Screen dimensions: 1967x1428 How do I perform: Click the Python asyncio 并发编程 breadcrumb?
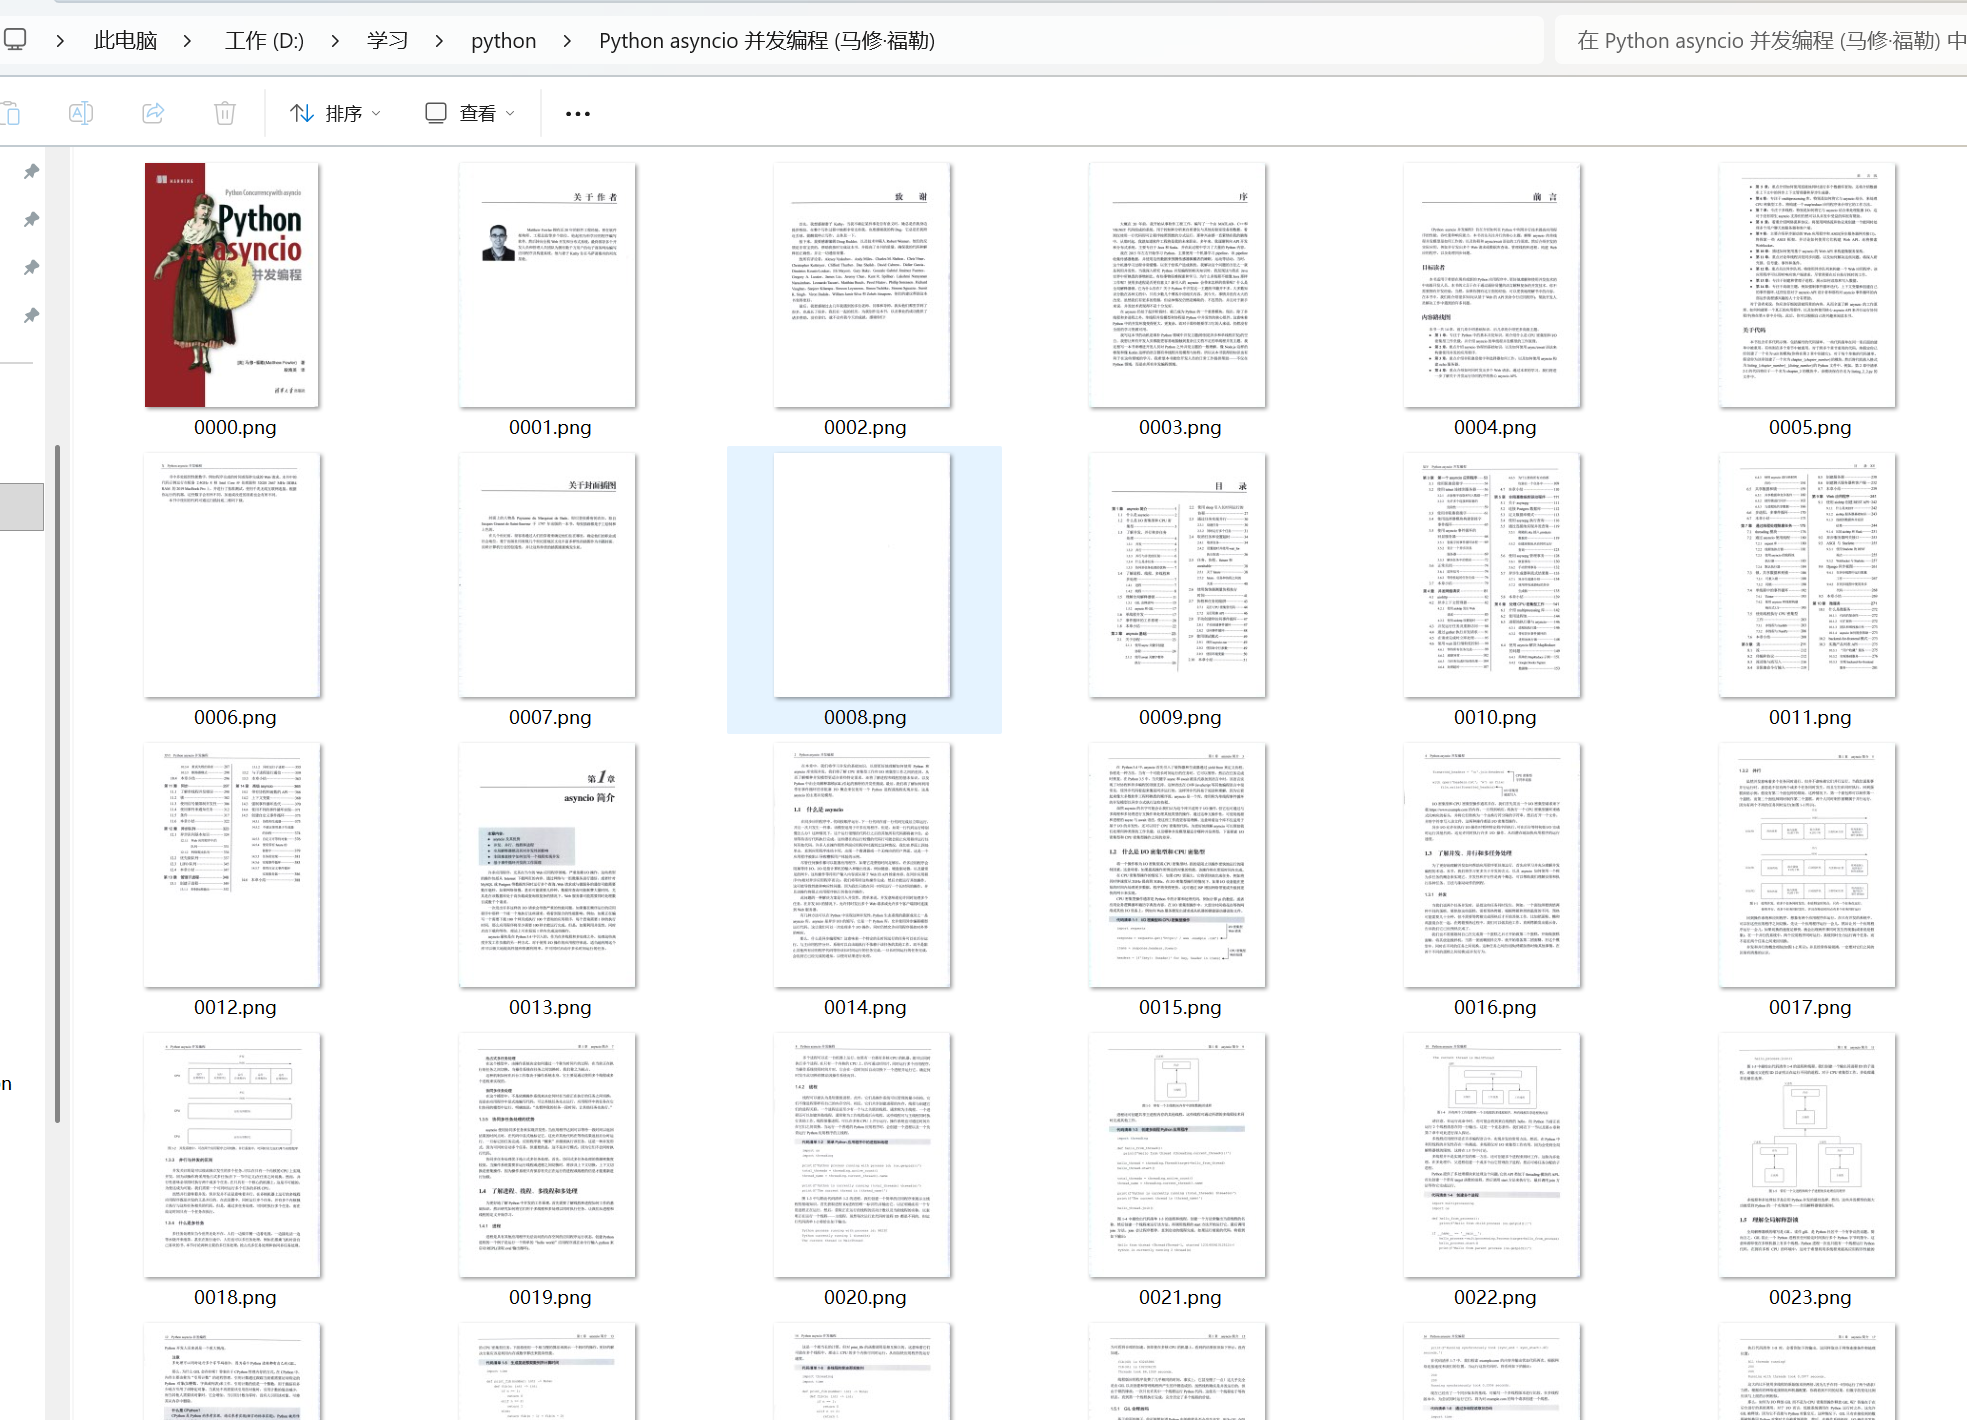(767, 41)
